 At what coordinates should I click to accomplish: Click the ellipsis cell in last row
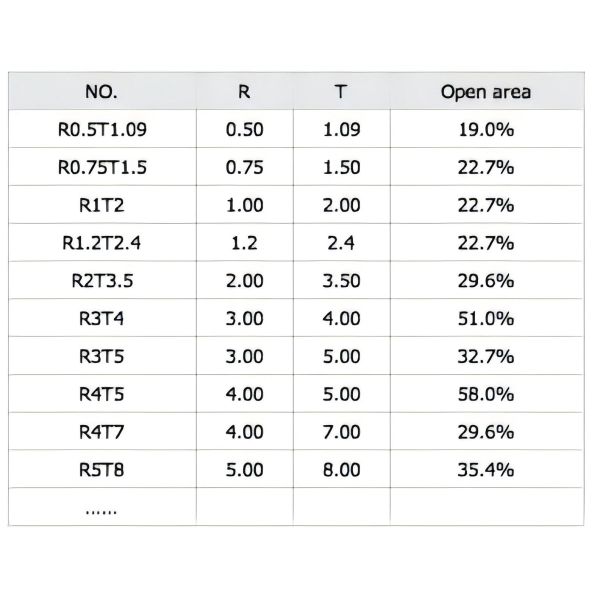(x=102, y=508)
